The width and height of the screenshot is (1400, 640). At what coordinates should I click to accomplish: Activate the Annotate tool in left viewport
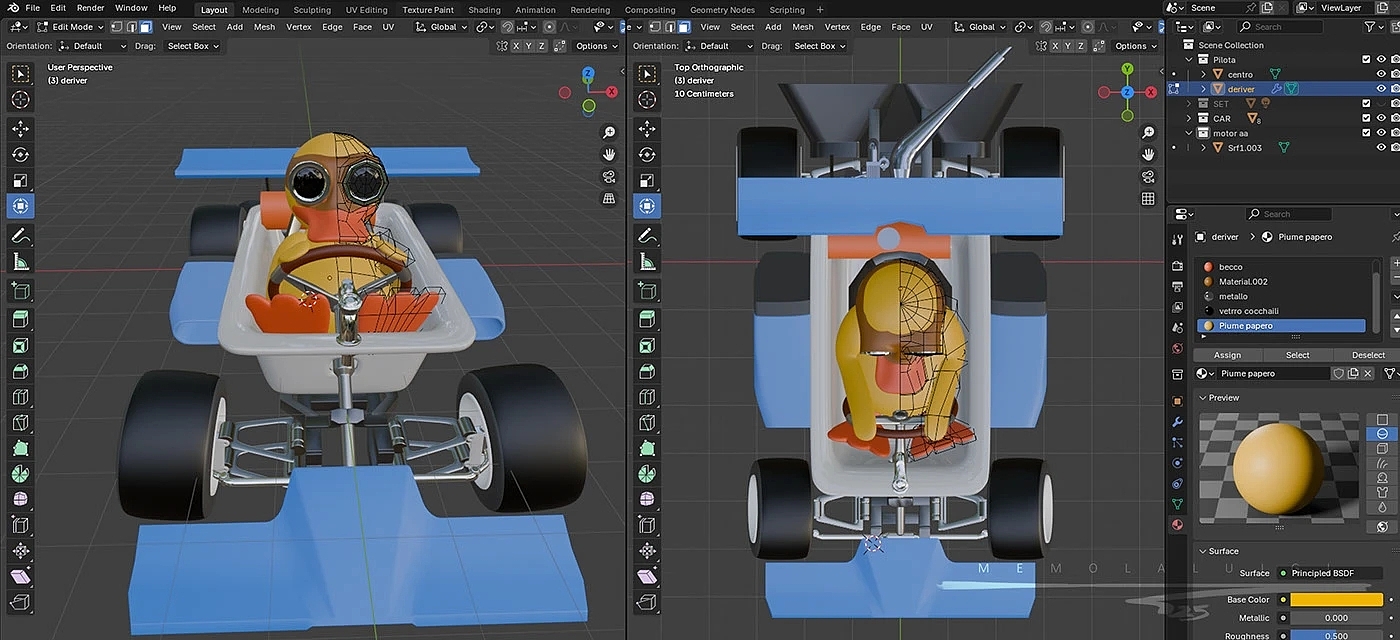pos(20,236)
